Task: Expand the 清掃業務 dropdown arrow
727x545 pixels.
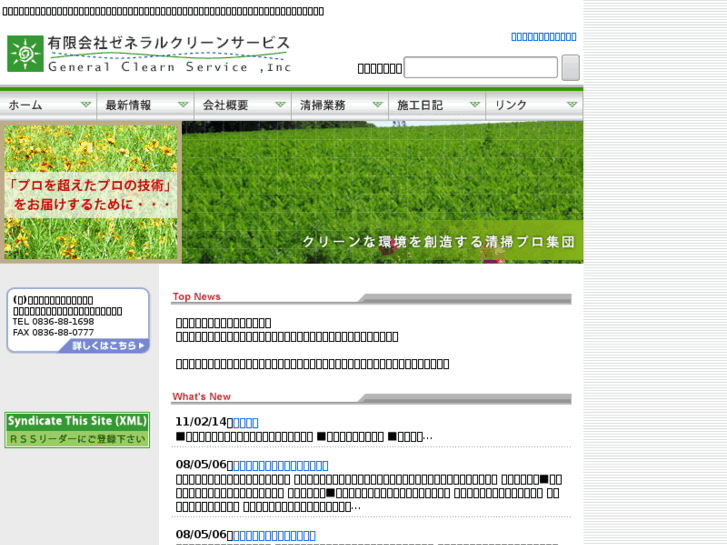Action: click(x=378, y=104)
